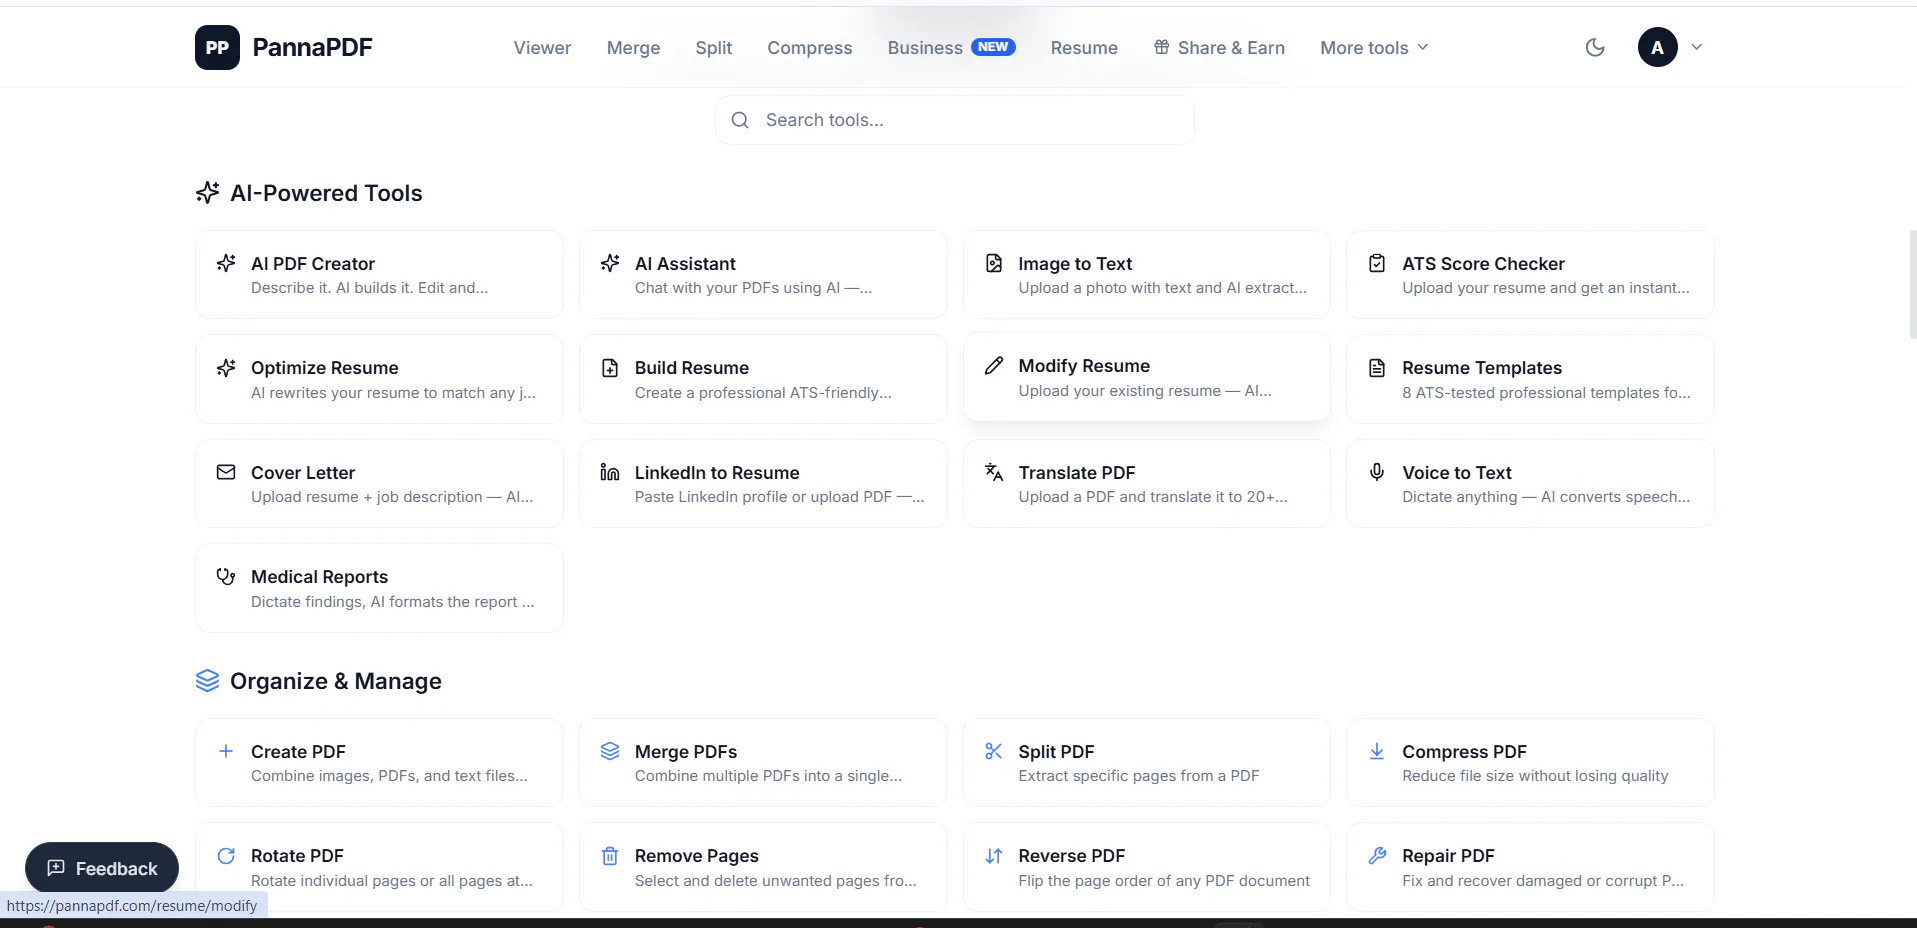The height and width of the screenshot is (928, 1917).
Task: Click the PannaPDF PP logo icon
Action: [x=217, y=47]
